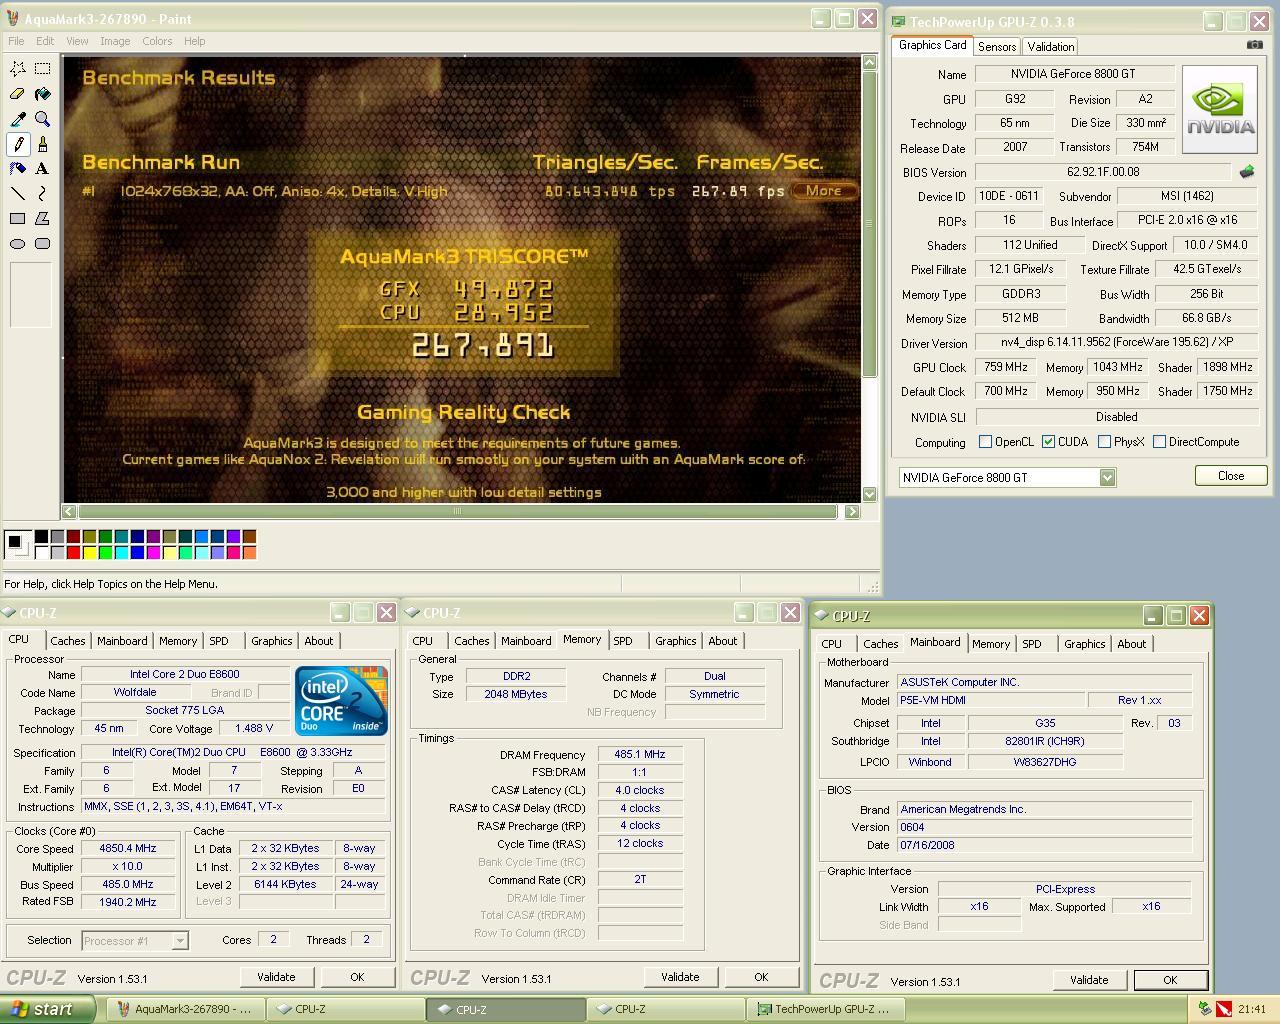Click the red system tray icon
The image size is (1280, 1024).
pyautogui.click(x=1224, y=1009)
